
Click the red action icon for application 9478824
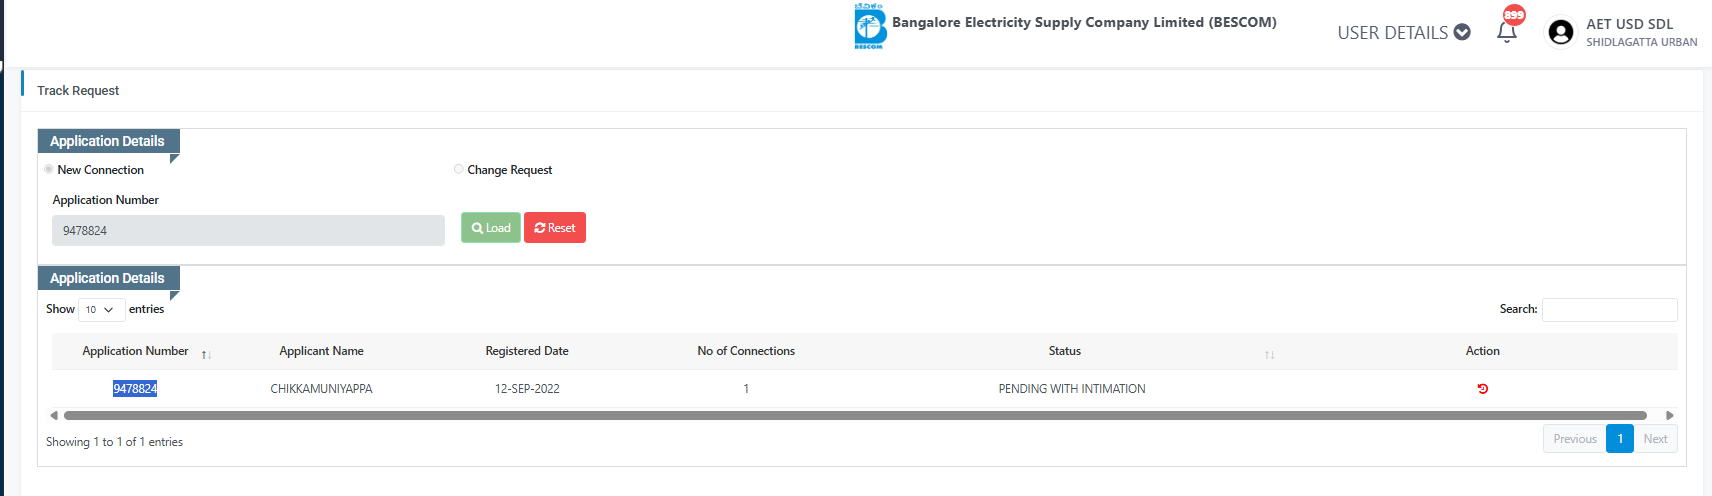[1482, 389]
